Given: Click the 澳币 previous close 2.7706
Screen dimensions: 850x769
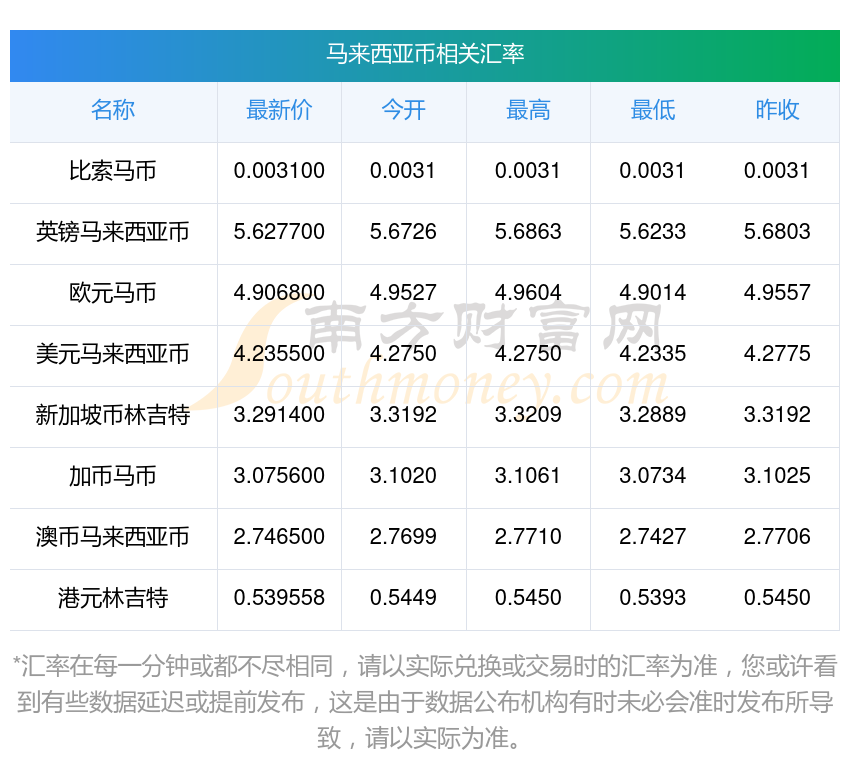Looking at the screenshot, I should tap(777, 537).
